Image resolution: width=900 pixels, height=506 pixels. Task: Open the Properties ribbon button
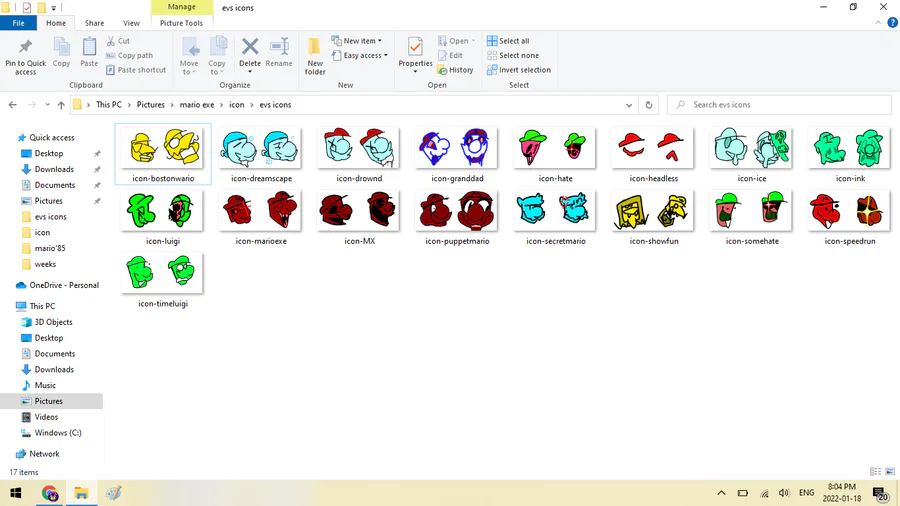point(415,53)
